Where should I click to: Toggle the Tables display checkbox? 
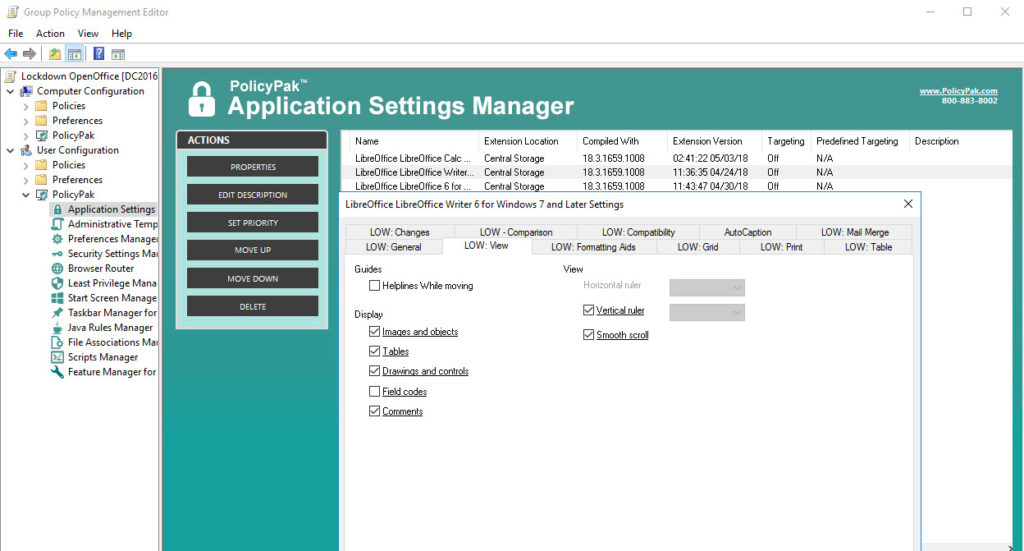pos(374,351)
